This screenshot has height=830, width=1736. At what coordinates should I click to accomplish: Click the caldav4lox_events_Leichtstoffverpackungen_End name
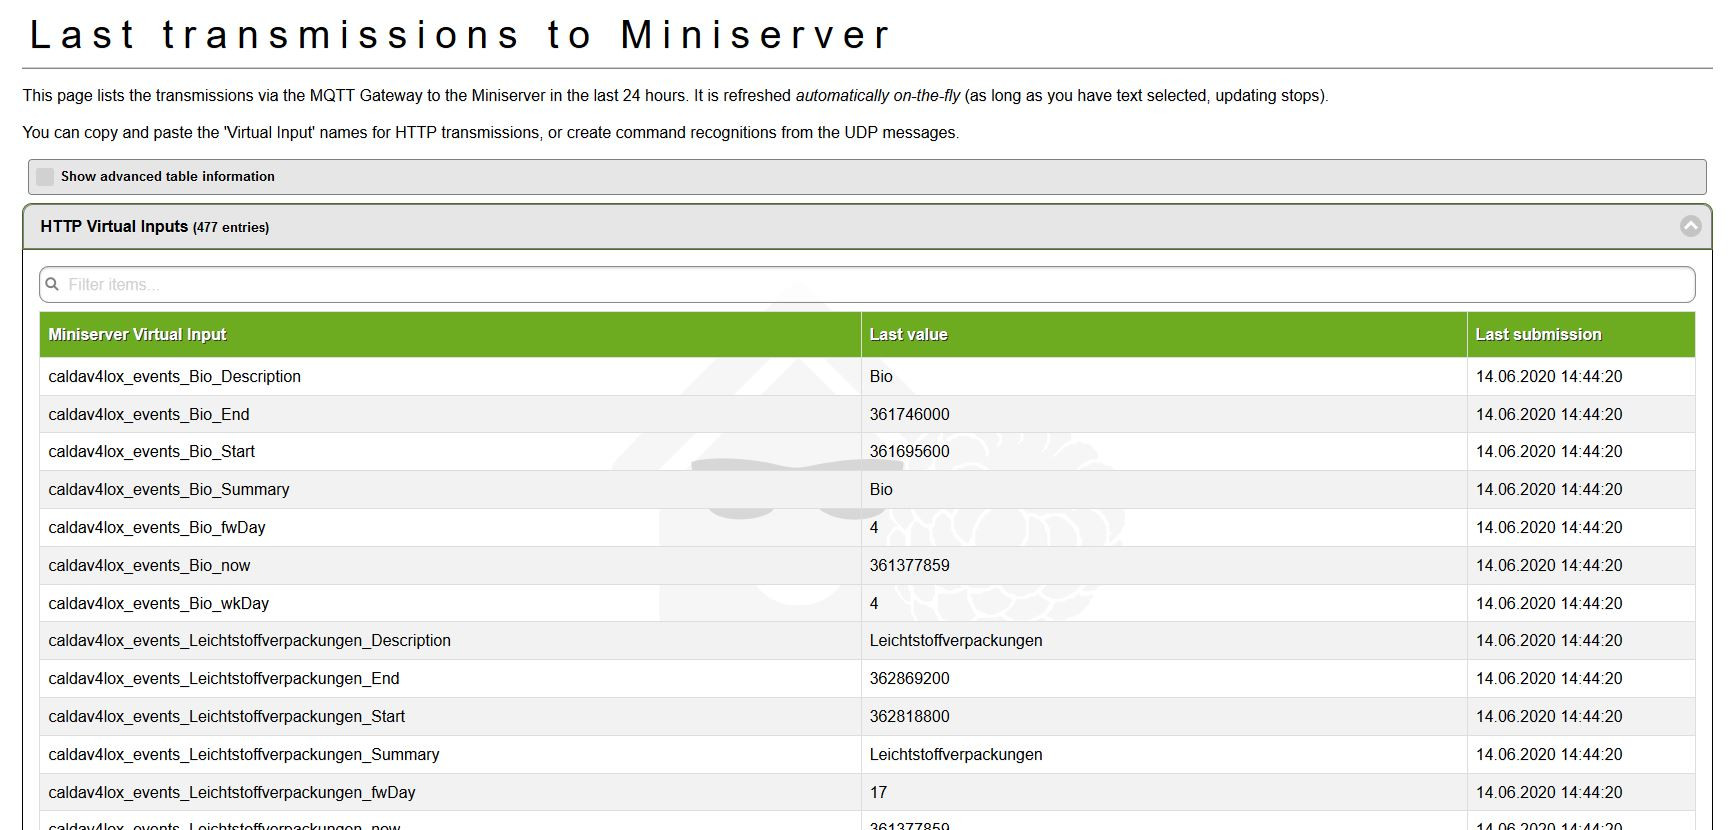click(224, 679)
